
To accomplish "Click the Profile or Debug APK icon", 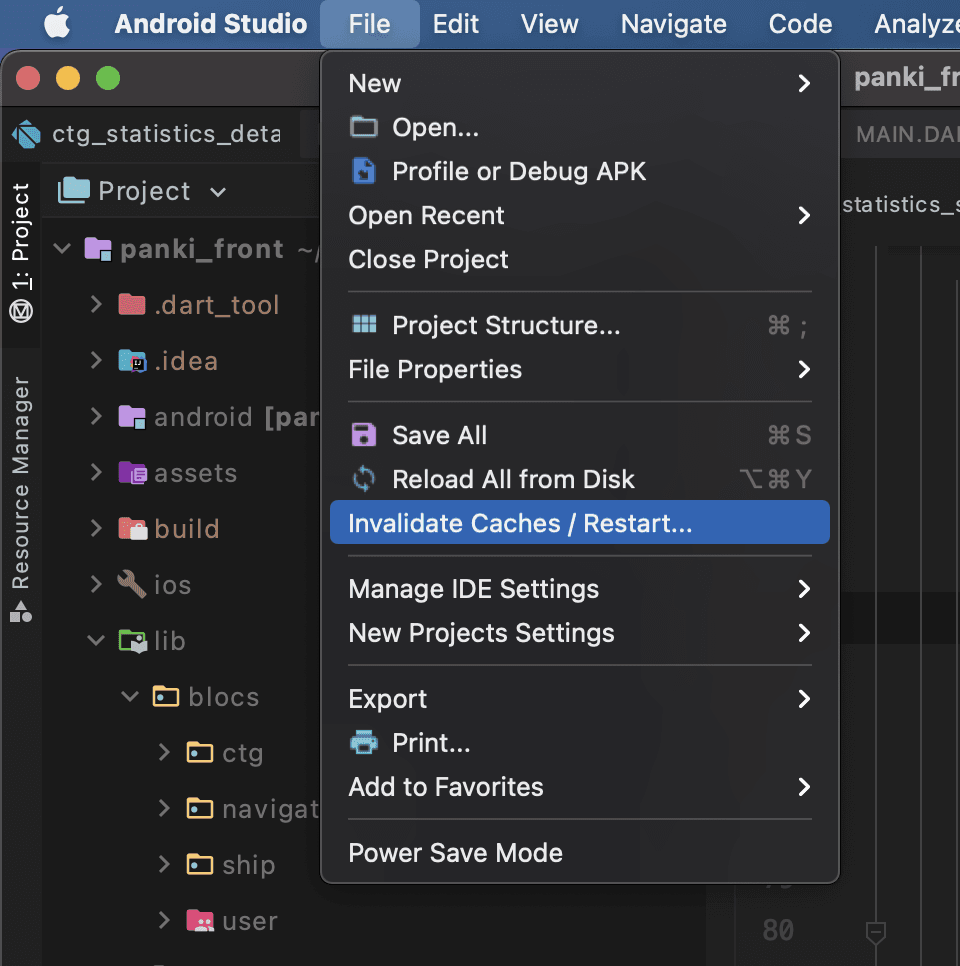I will click(x=364, y=172).
